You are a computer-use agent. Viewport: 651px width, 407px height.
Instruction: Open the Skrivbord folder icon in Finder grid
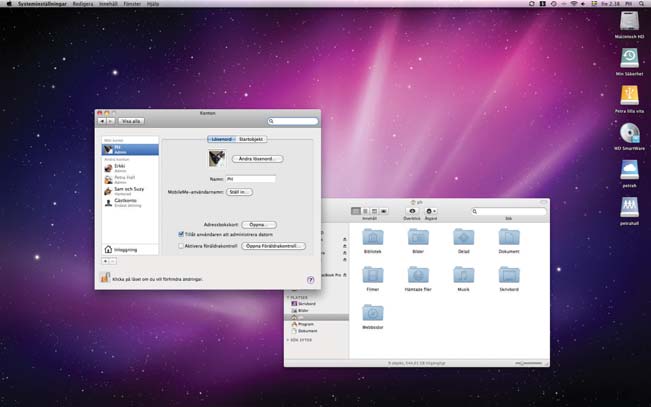pyautogui.click(x=509, y=275)
